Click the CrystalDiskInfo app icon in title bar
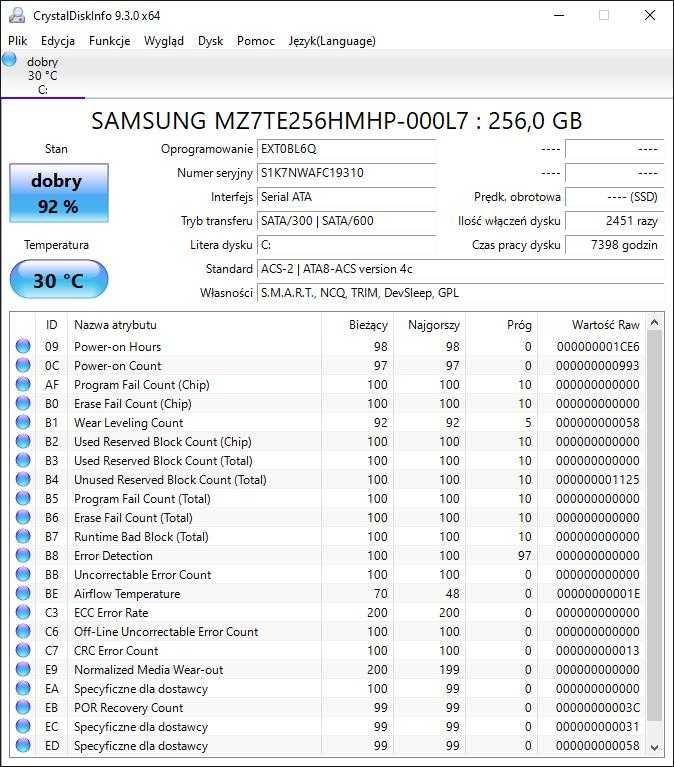Screen dimensions: 674x767 [17, 15]
